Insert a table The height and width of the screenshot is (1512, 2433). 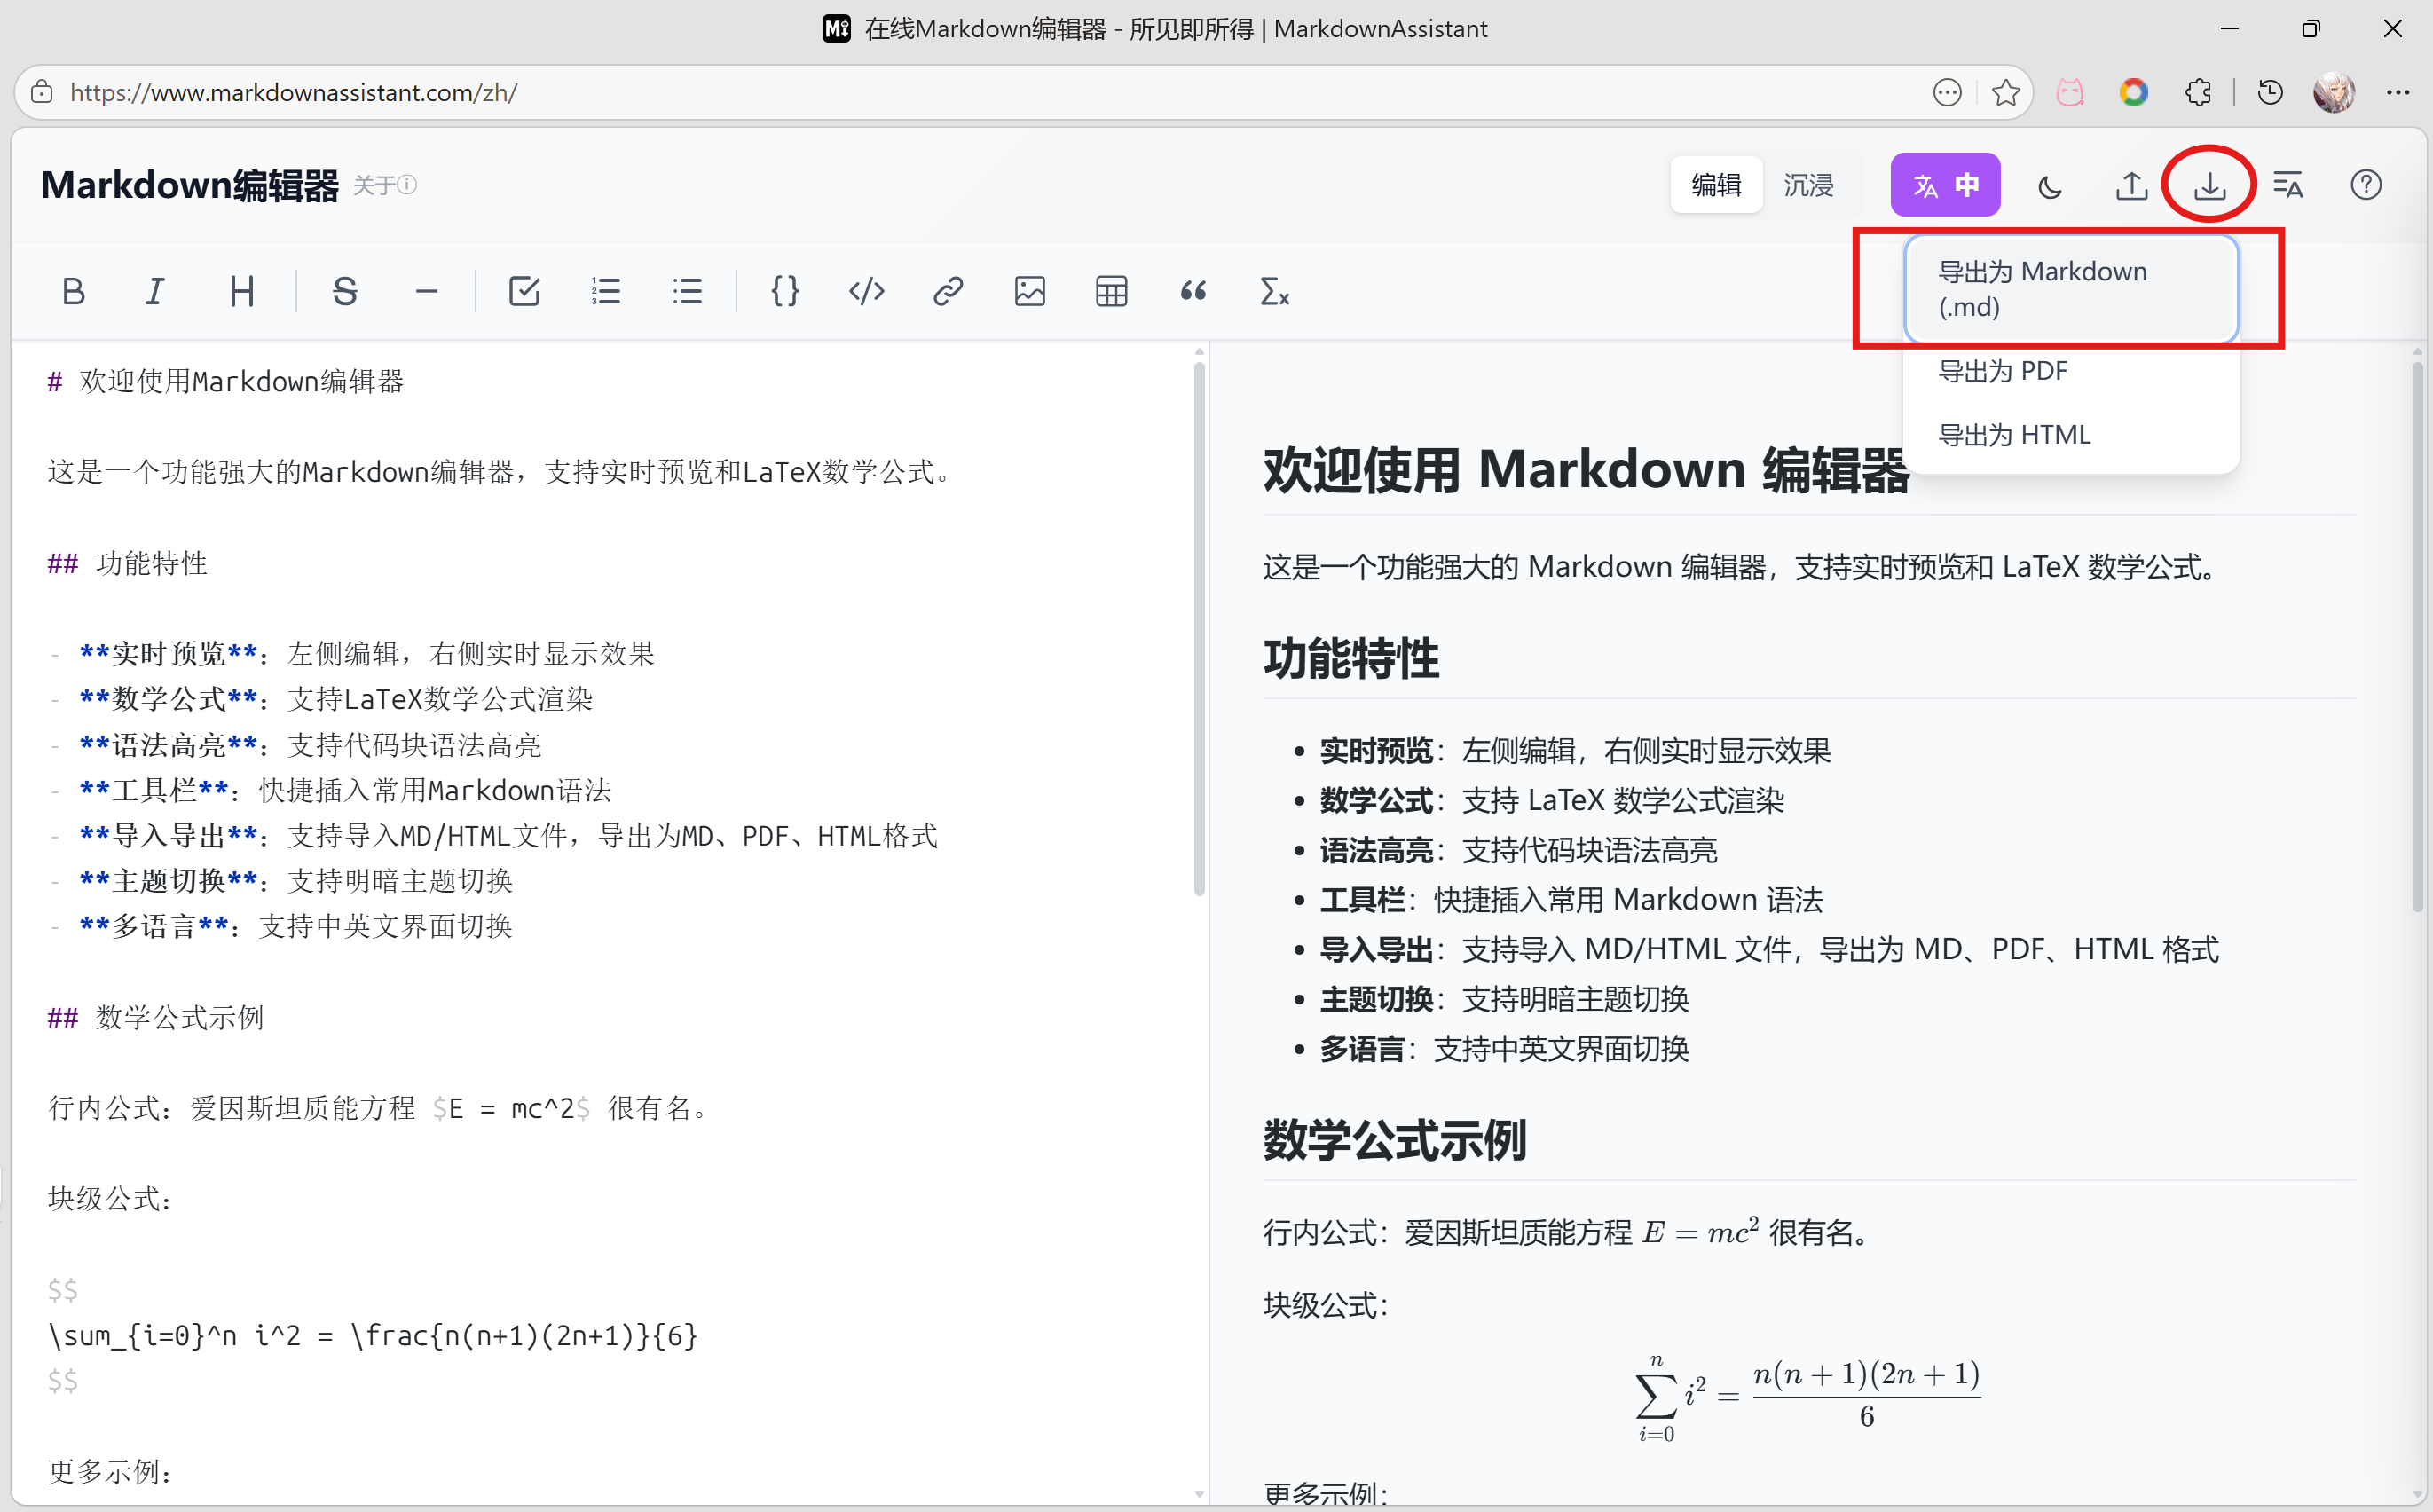click(x=1111, y=291)
